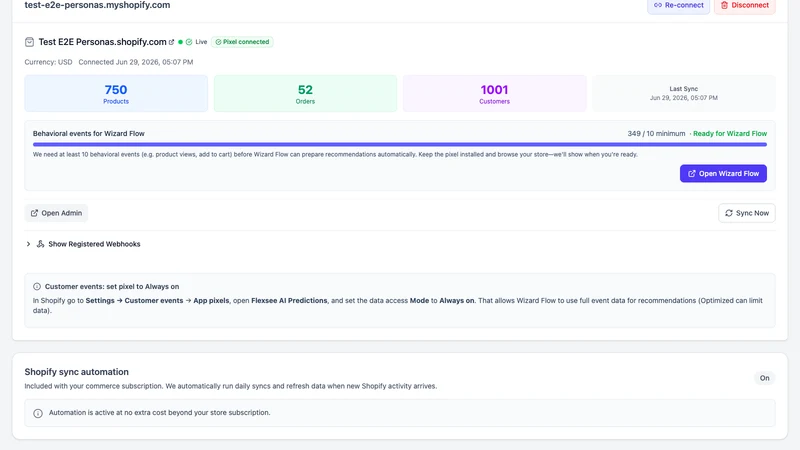Select the 52 Orders card
This screenshot has width=800, height=450.
305,93
